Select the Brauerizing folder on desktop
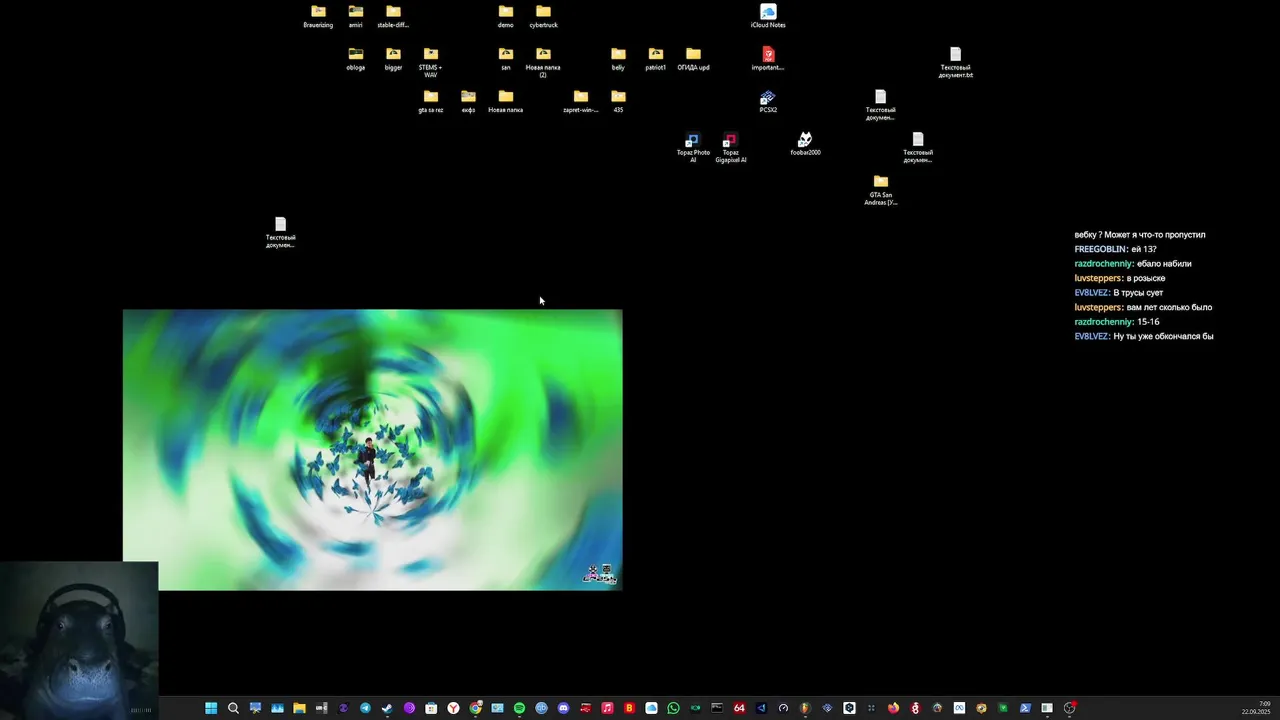This screenshot has height=720, width=1280. [318, 17]
